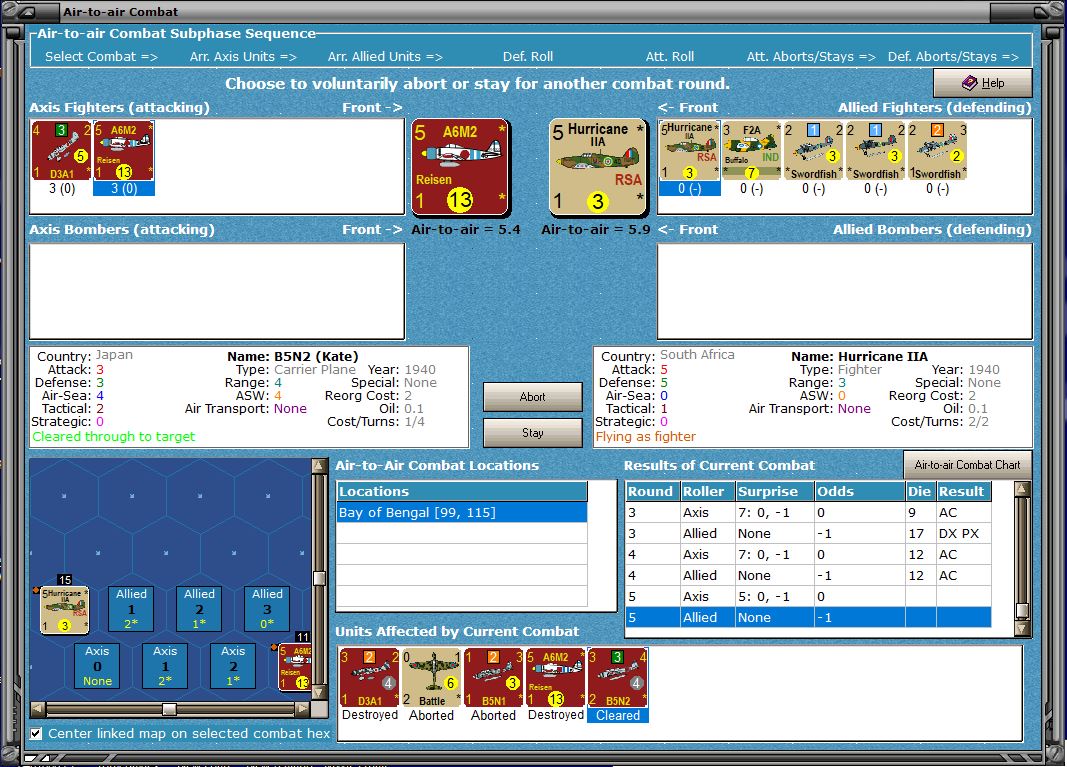Viewport: 1067px width, 767px height.
Task: Click the Allied 2 track box on map
Action: coord(199,608)
